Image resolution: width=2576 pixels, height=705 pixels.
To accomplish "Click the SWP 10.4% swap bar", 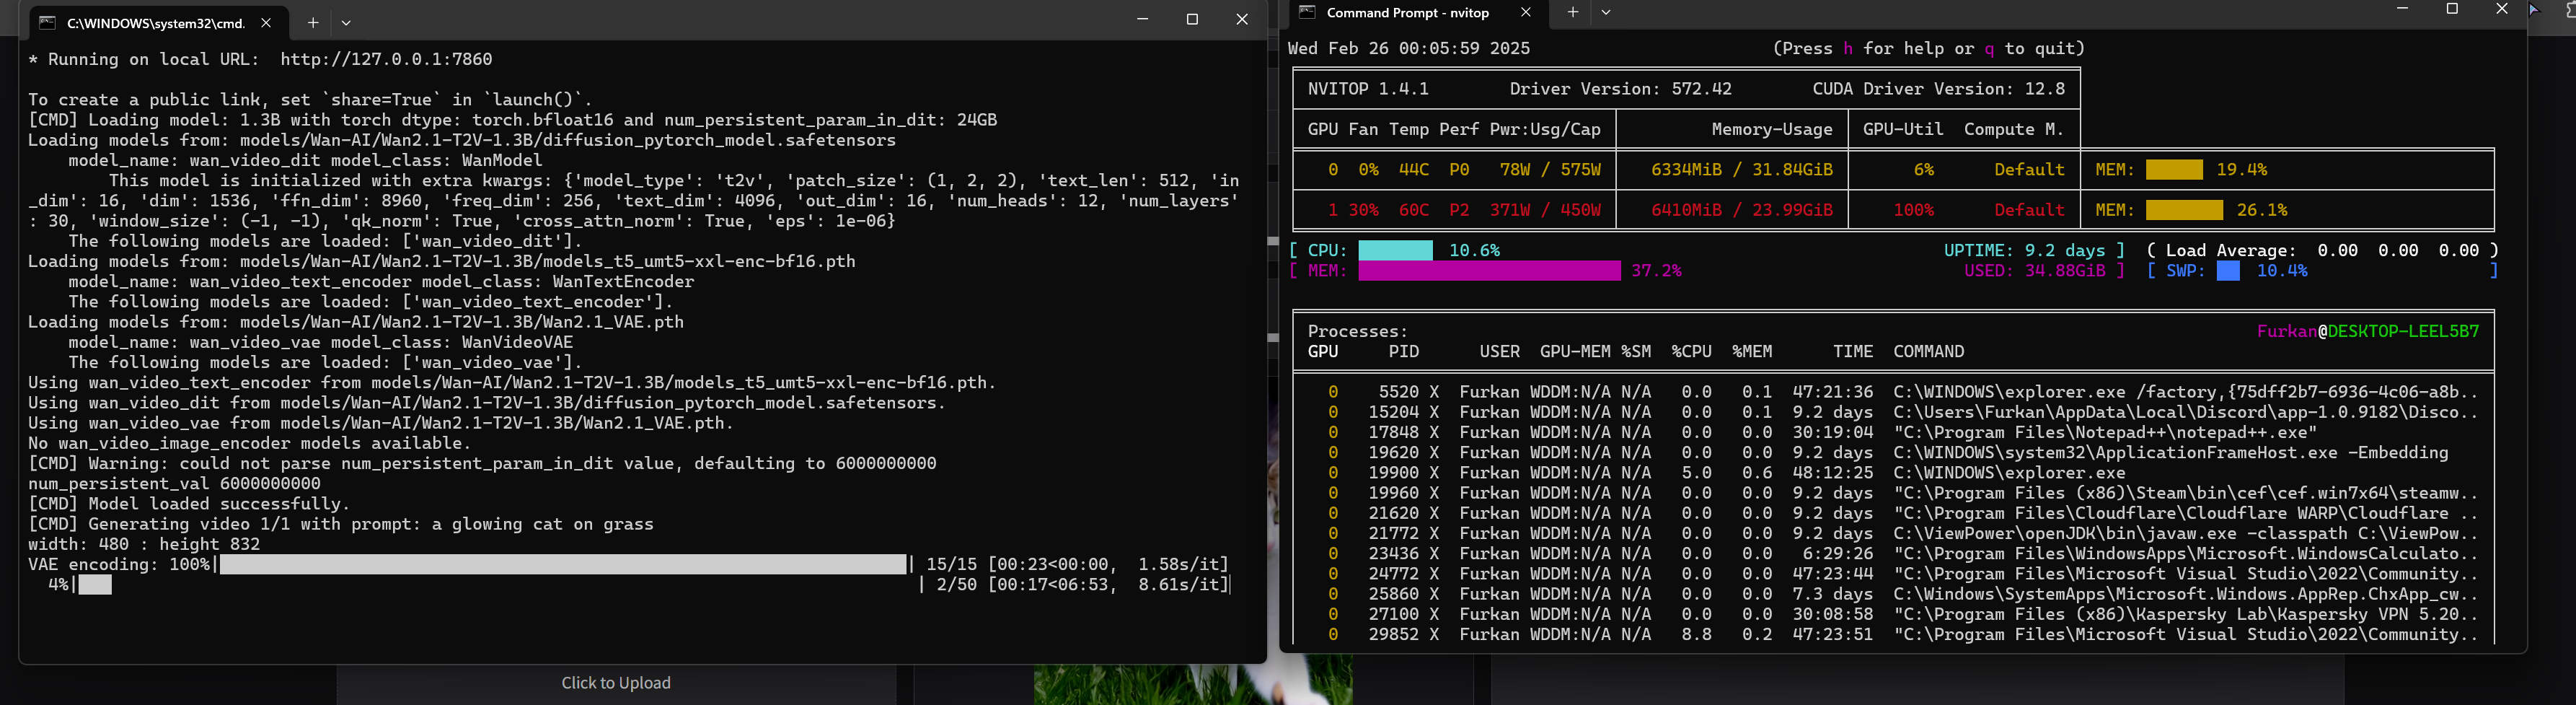I will click(2228, 271).
